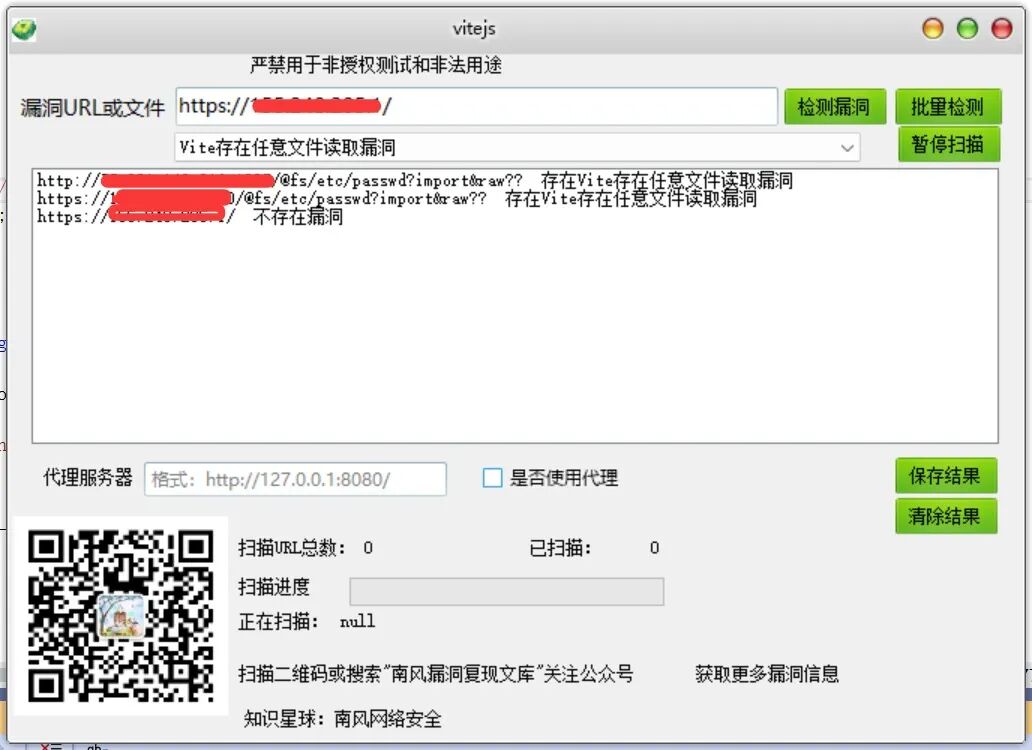The image size is (1032, 750).
Task: Select the result line ending with 不存在漏洞
Action: click(x=190, y=216)
